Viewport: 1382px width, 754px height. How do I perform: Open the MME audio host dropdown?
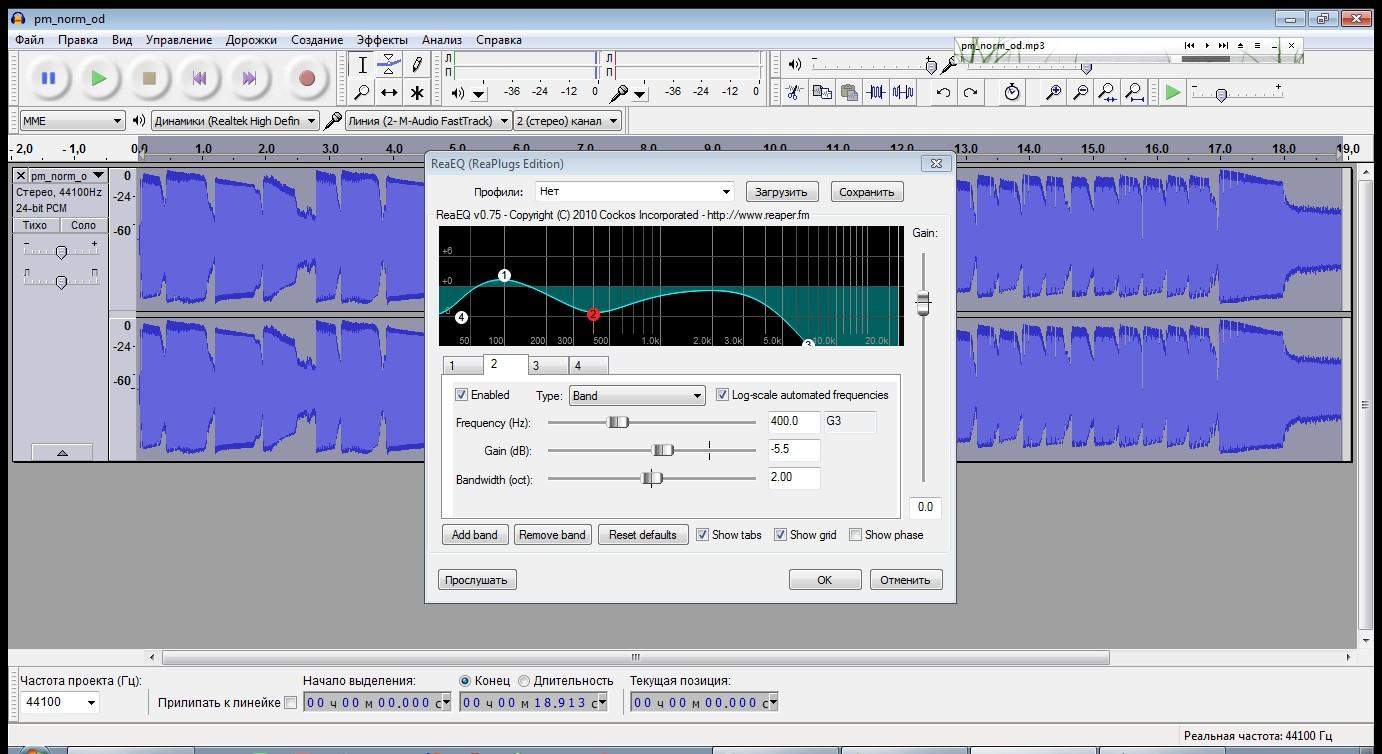point(72,121)
